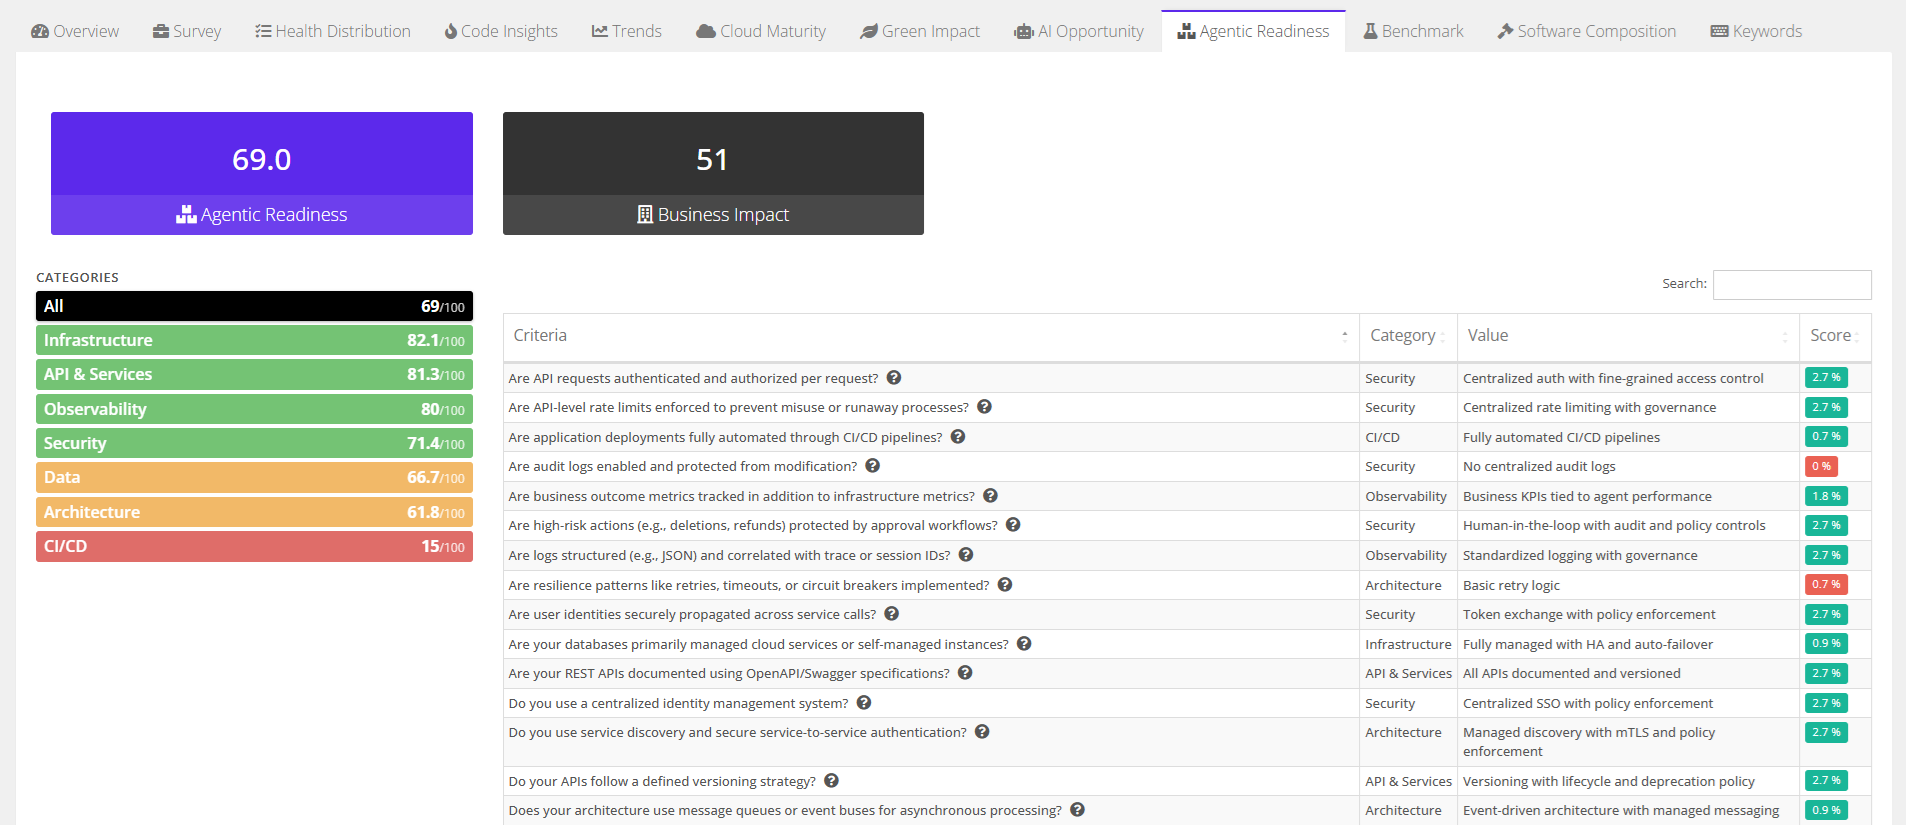
Task: Filter by Observability category
Action: click(x=254, y=409)
